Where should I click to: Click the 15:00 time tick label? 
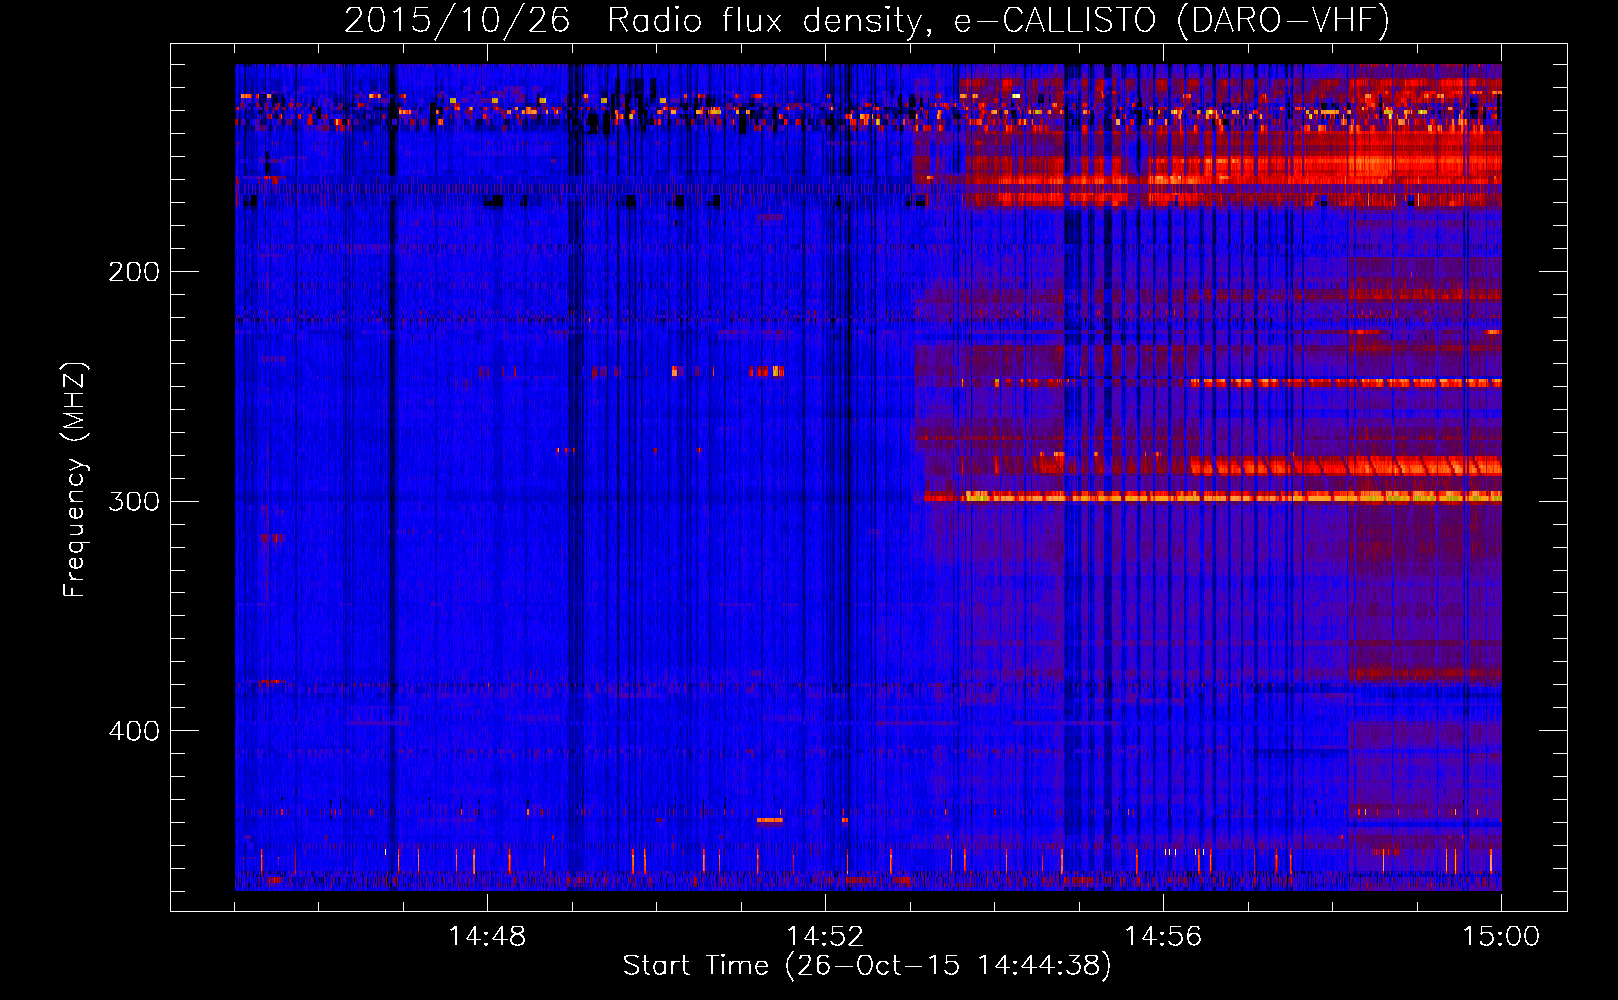(x=1501, y=937)
